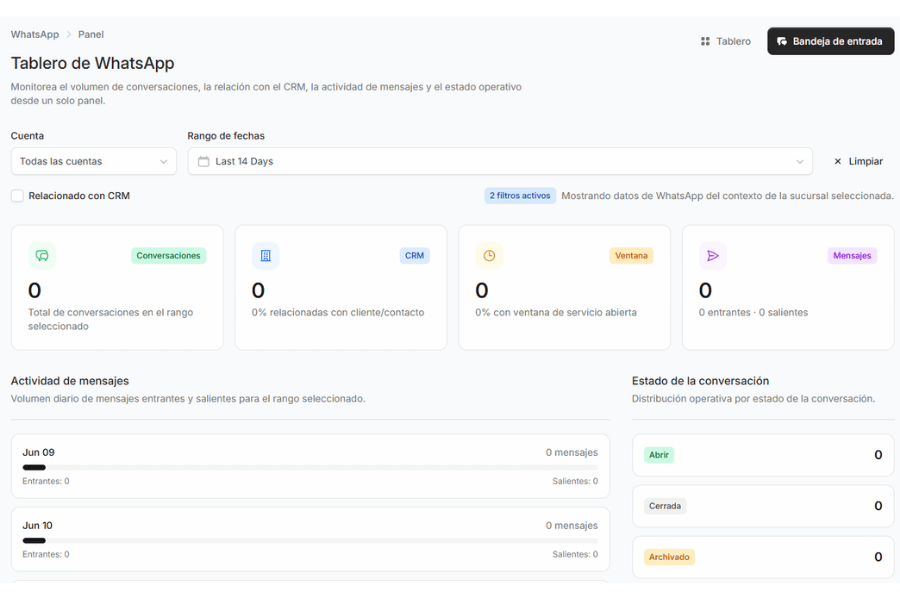Click the Cerrada gray status badge

click(665, 506)
